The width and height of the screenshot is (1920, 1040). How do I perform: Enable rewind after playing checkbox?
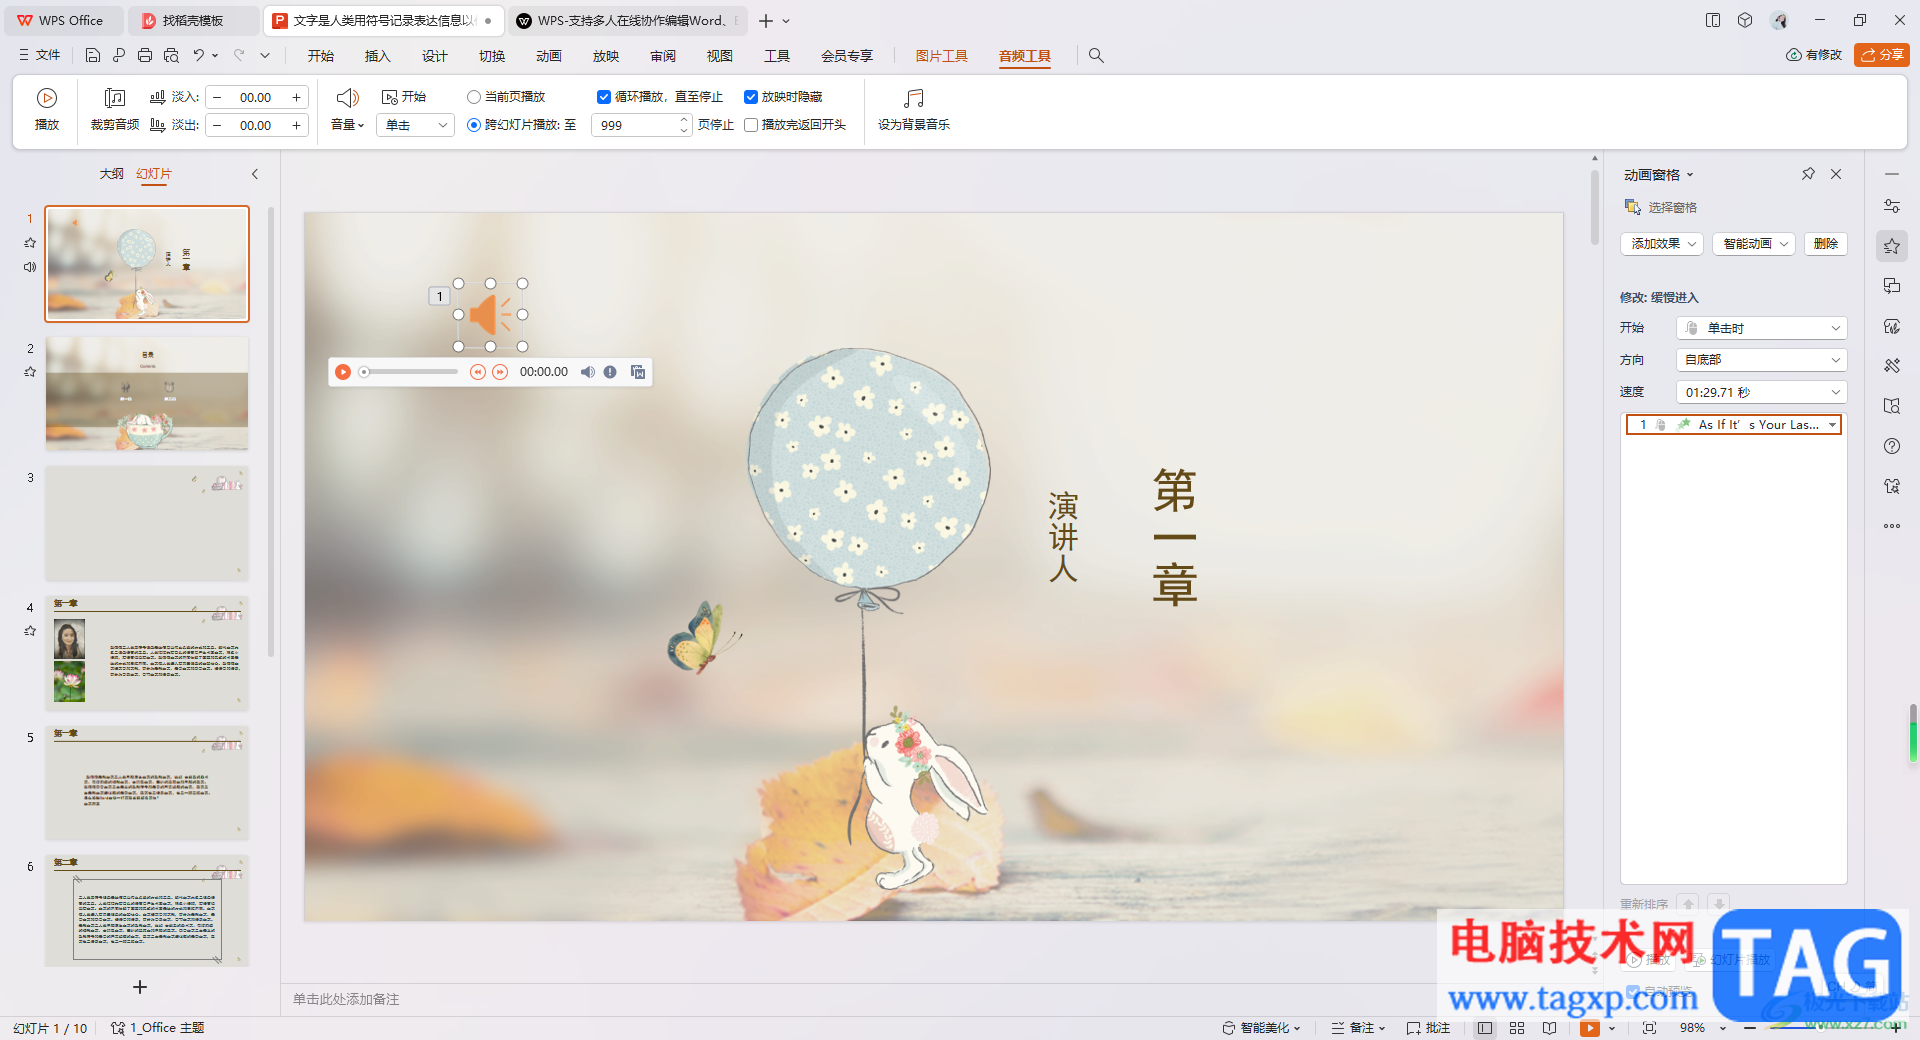tap(751, 125)
